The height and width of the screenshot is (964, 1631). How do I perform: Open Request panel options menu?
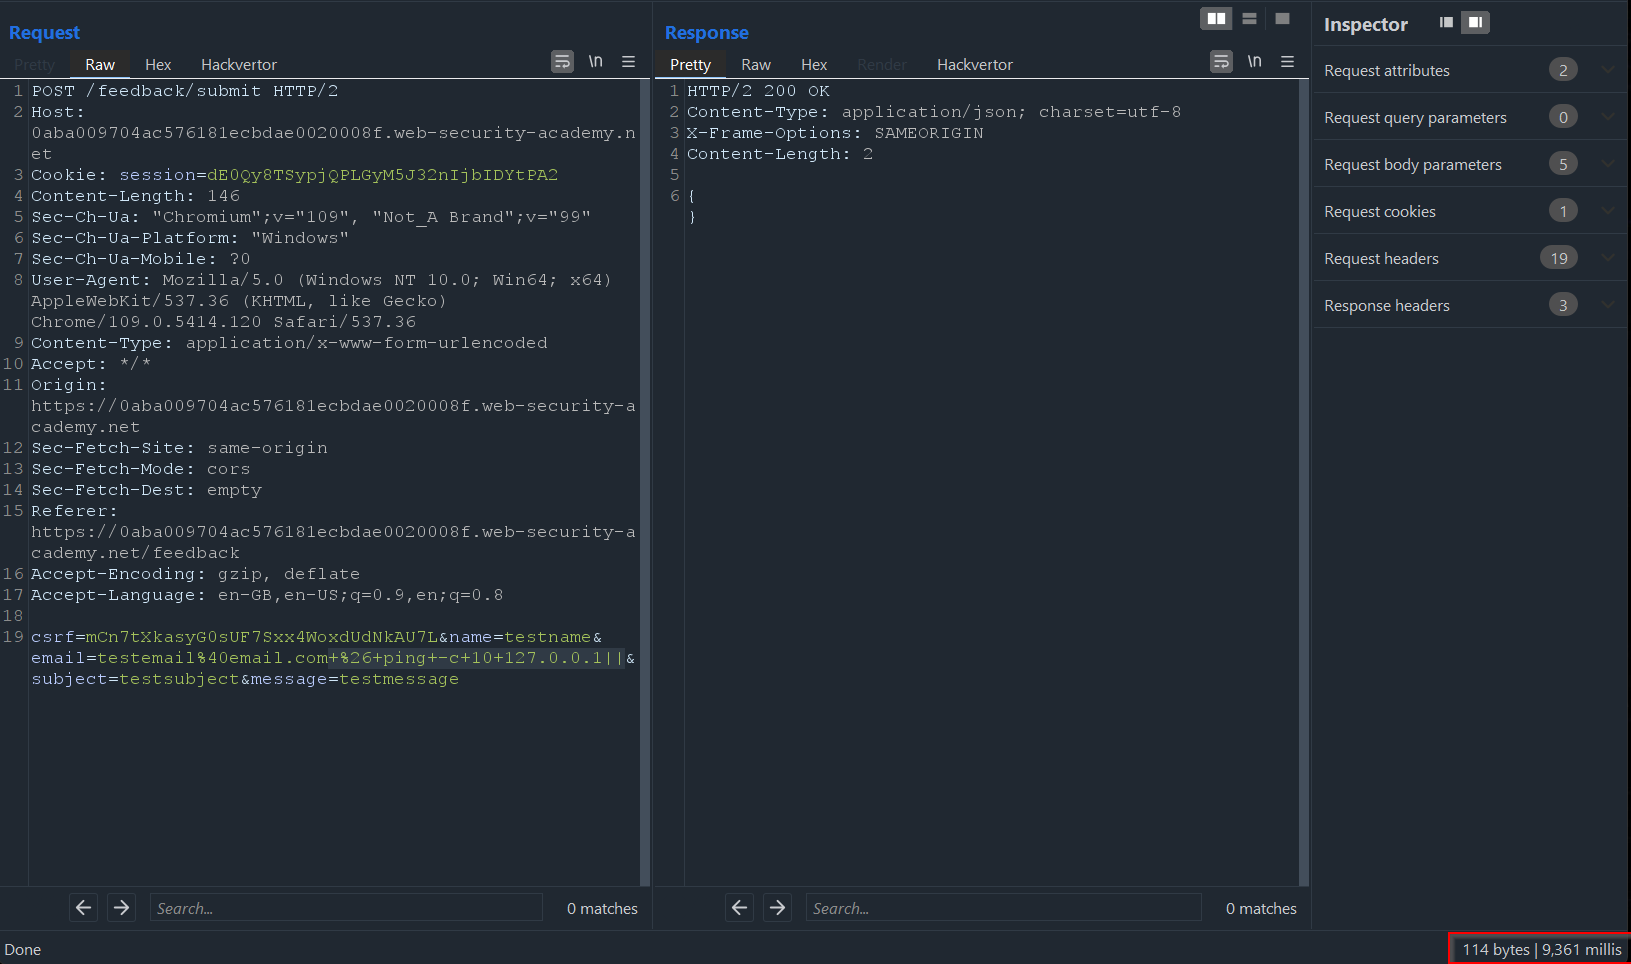click(628, 62)
